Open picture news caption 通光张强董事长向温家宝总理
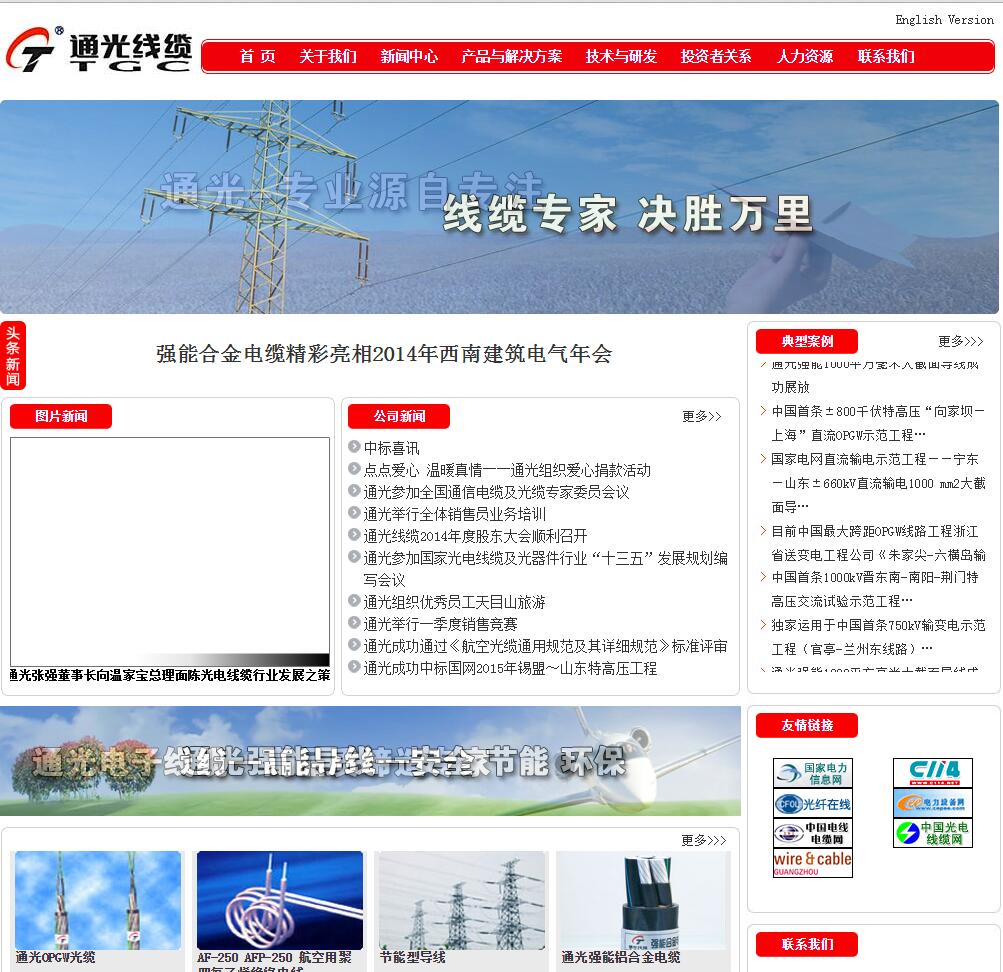This screenshot has height=972, width=1003. [170, 675]
